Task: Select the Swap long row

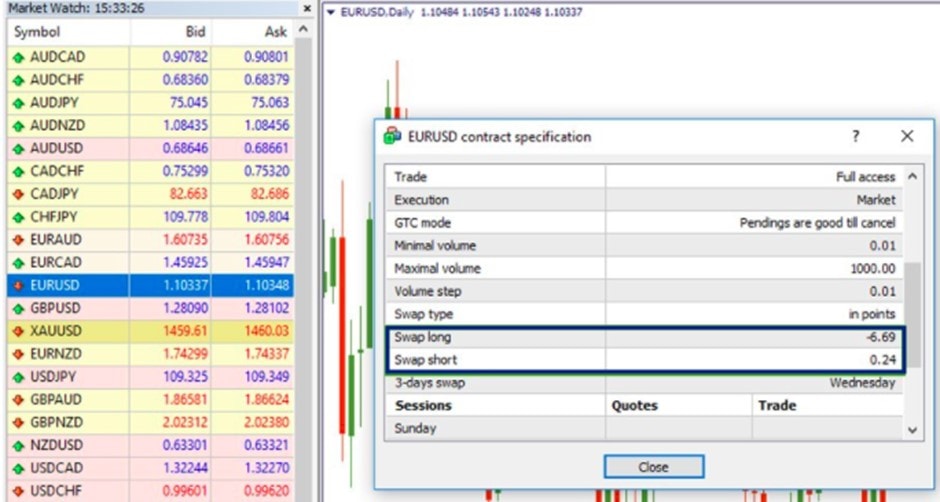Action: coord(644,337)
